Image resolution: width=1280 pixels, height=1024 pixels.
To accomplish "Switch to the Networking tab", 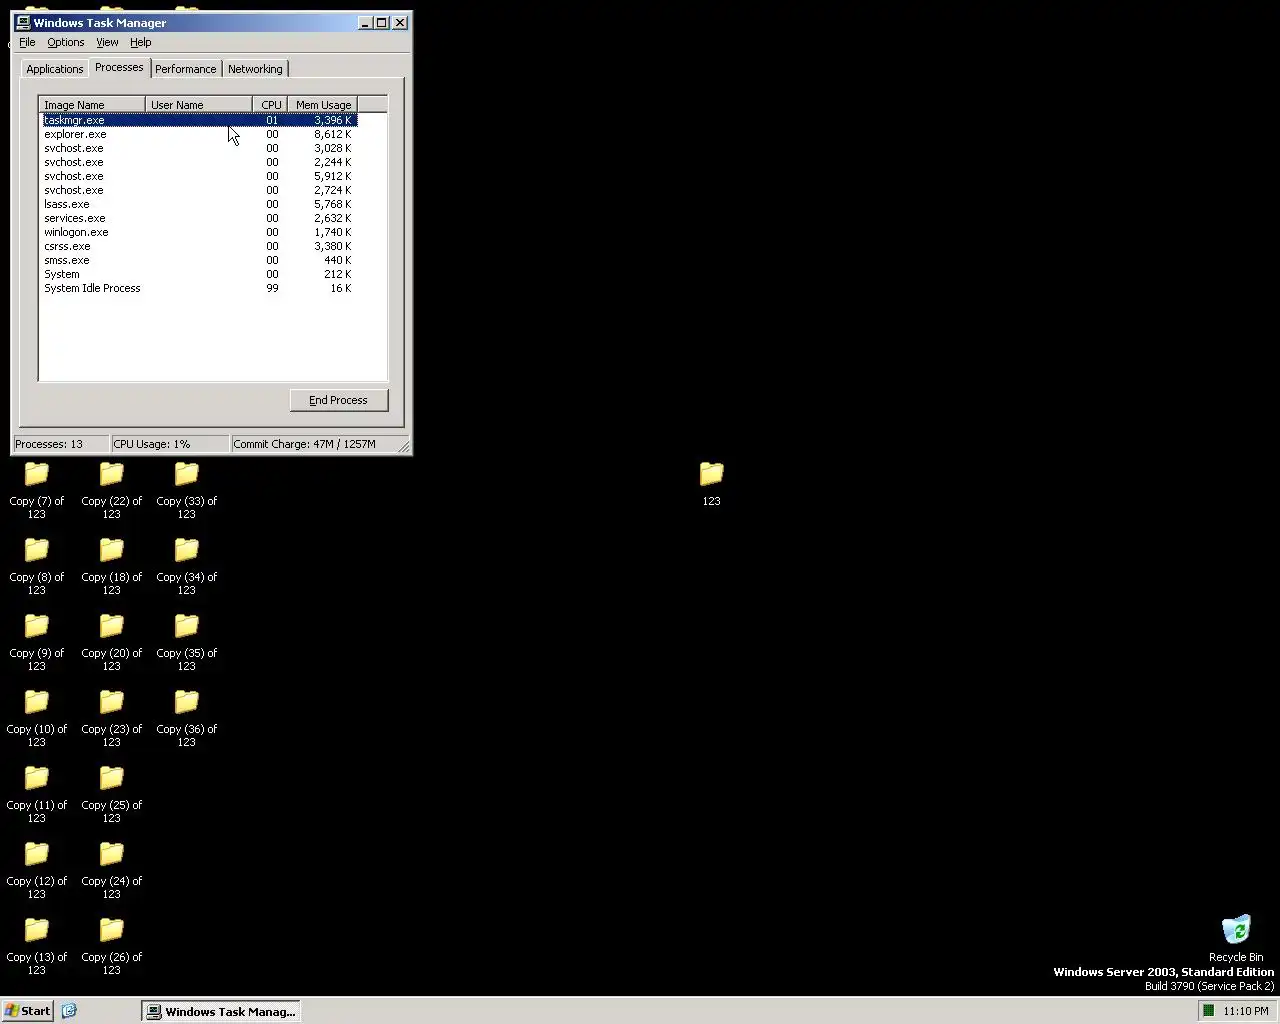I will pos(255,69).
